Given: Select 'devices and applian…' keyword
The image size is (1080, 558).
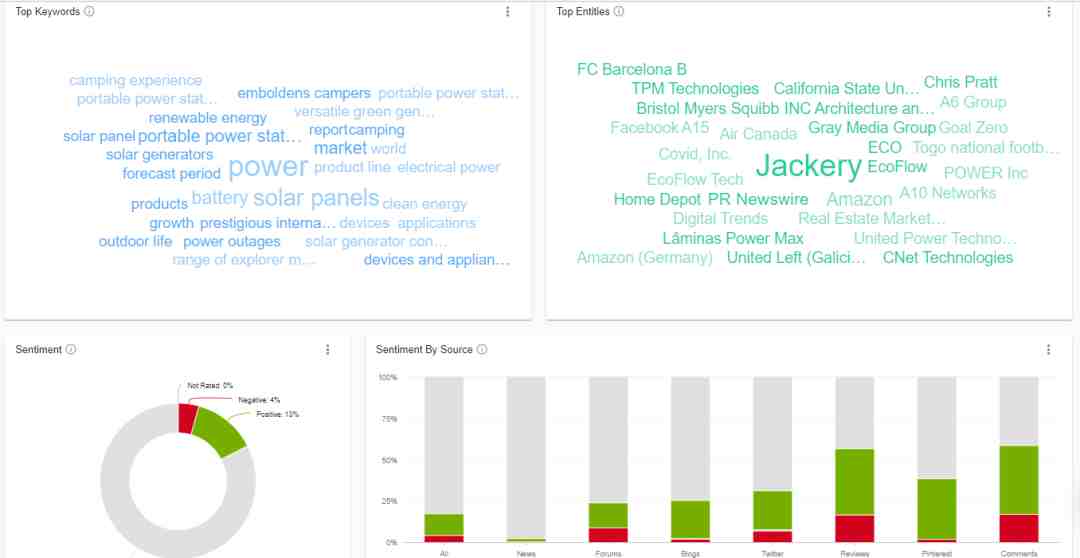Looking at the screenshot, I should pyautogui.click(x=437, y=260).
